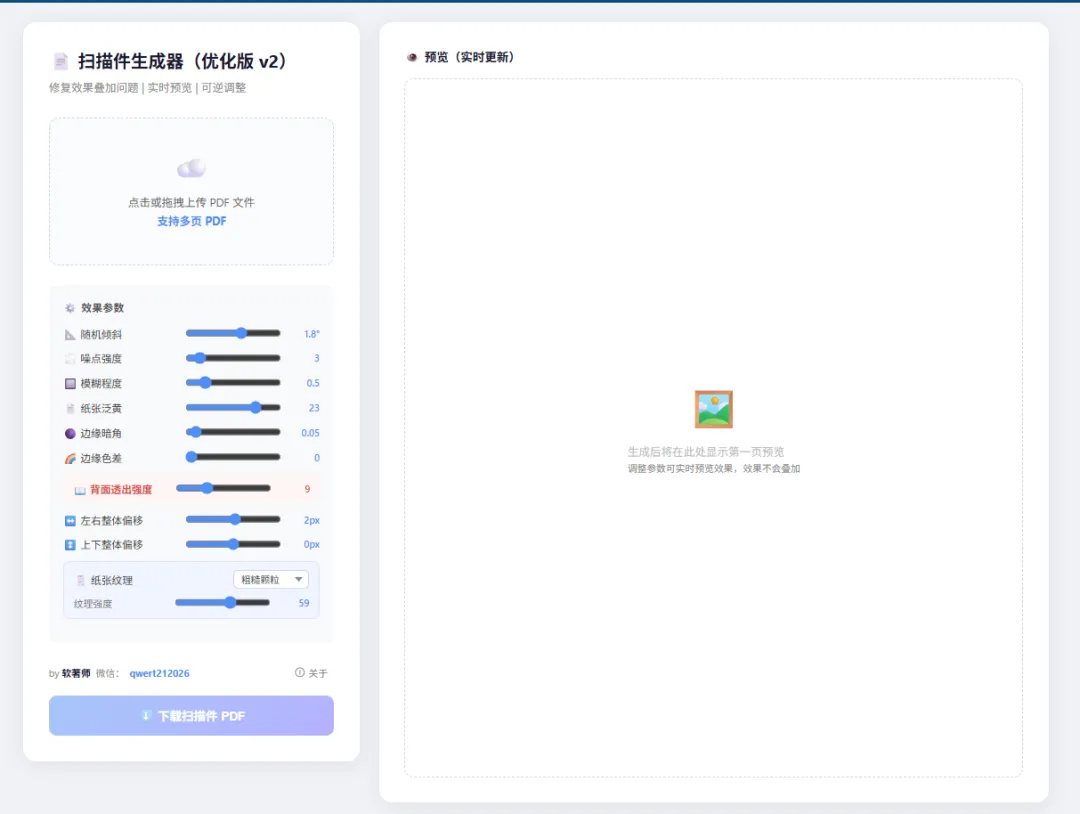This screenshot has height=814, width=1080.
Task: Click the cloud upload icon
Action: (x=191, y=168)
